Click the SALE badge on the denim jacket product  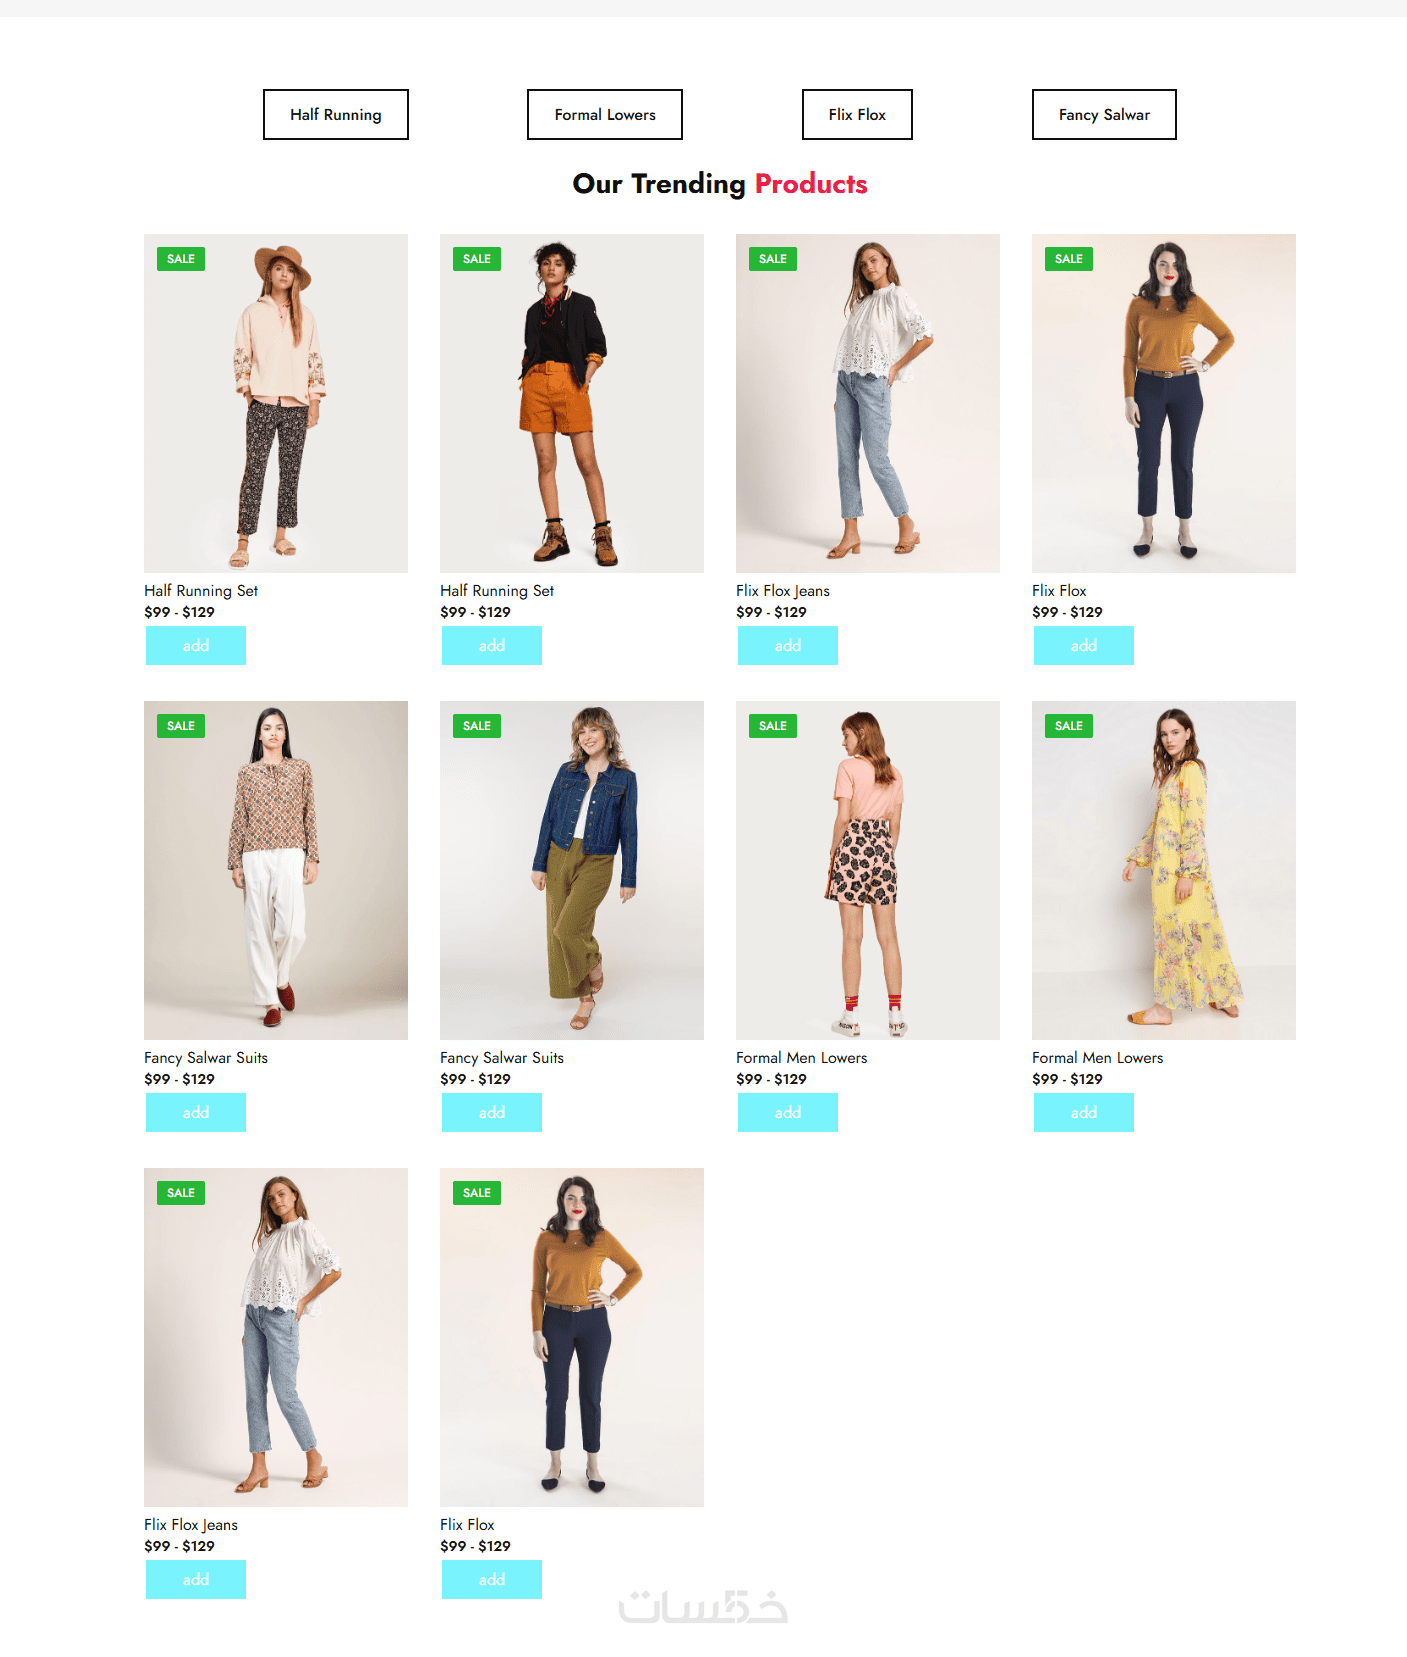(477, 726)
